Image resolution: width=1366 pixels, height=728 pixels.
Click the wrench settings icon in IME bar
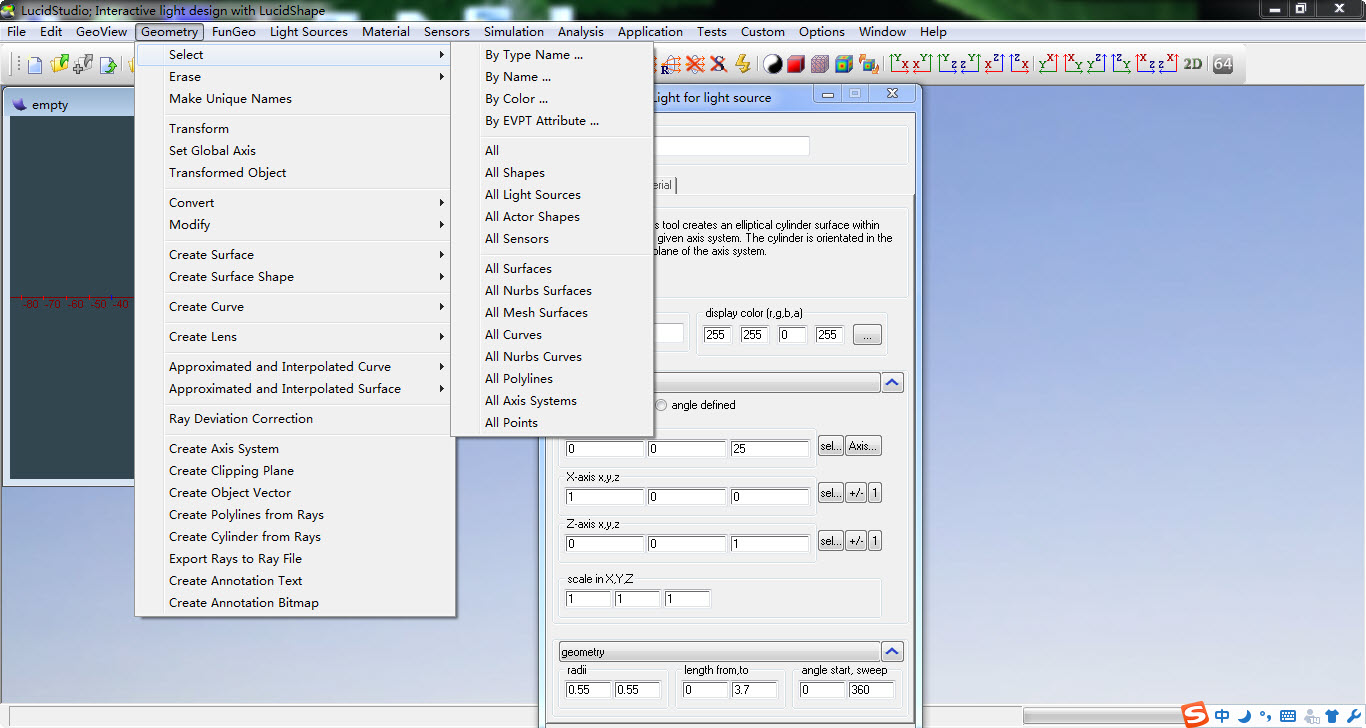coord(1352,716)
